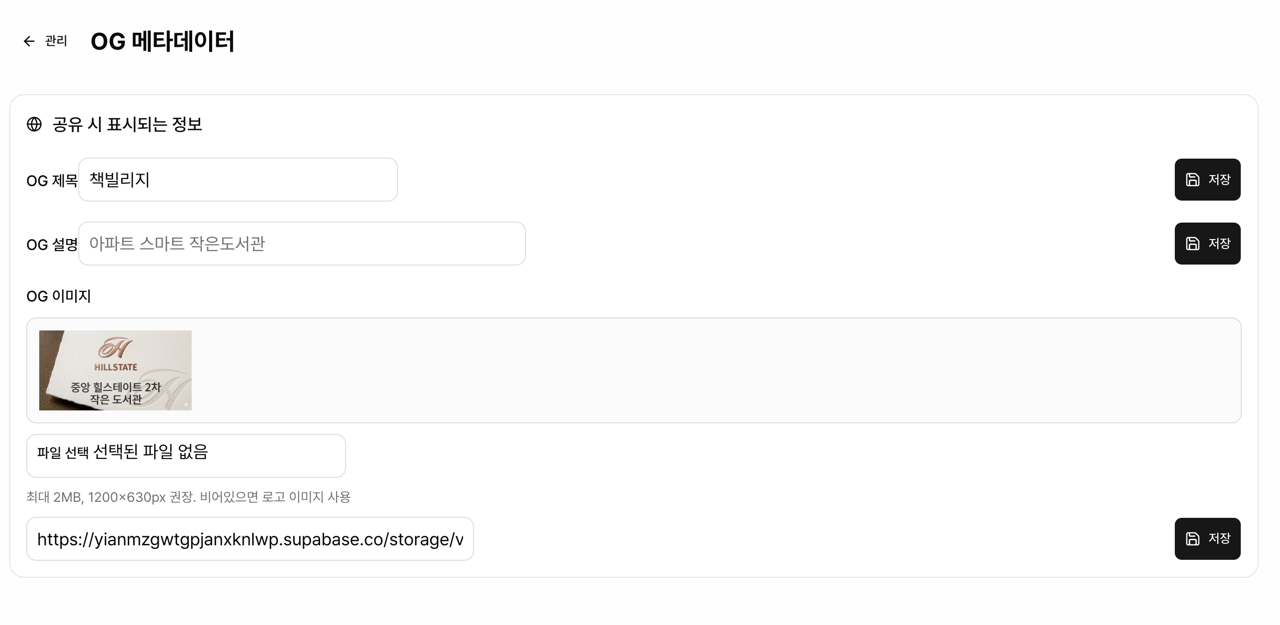The width and height of the screenshot is (1280, 625).
Task: Click the OG 이미지 section label
Action: (58, 296)
